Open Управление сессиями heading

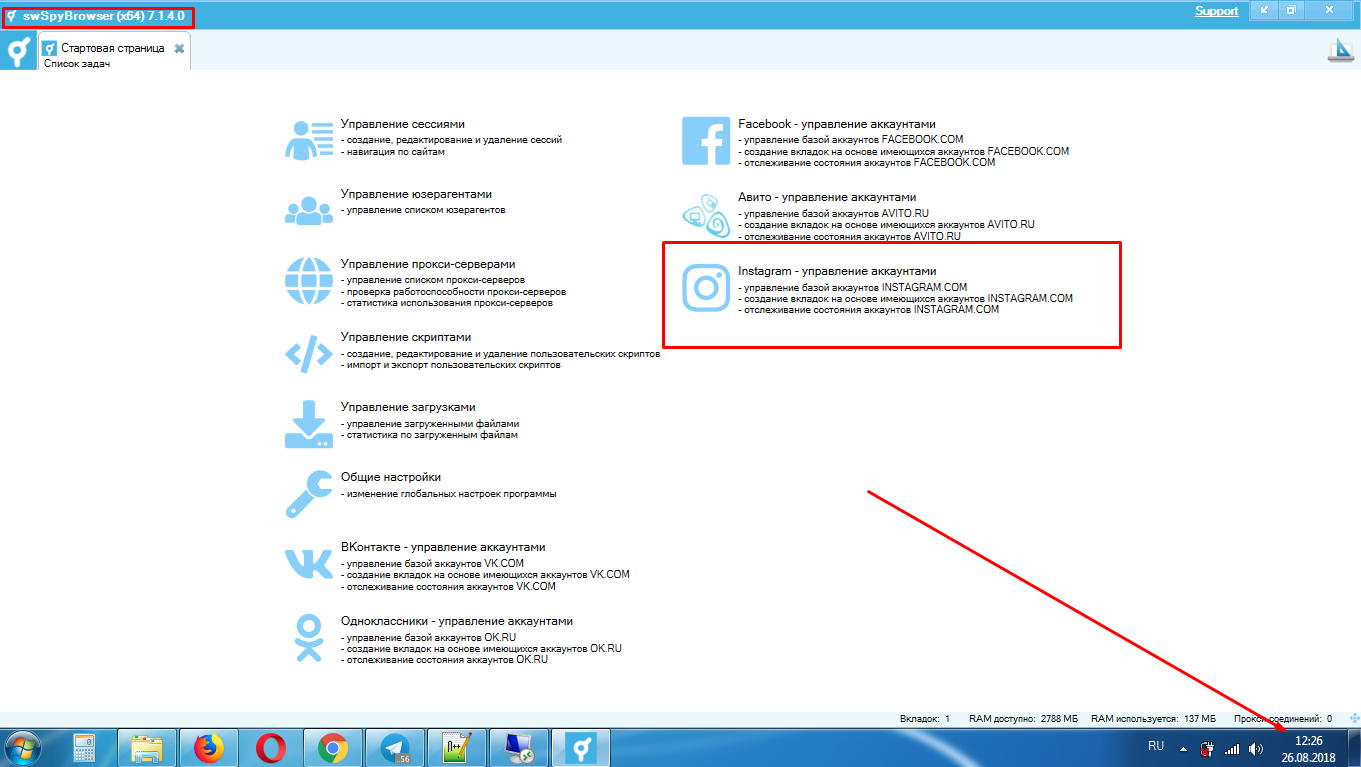[x=403, y=124]
